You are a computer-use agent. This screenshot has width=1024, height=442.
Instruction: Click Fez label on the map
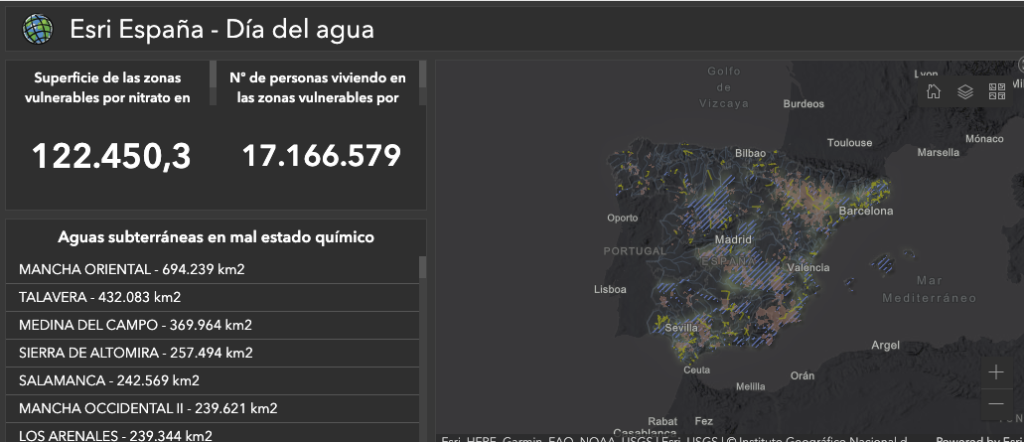coord(704,421)
